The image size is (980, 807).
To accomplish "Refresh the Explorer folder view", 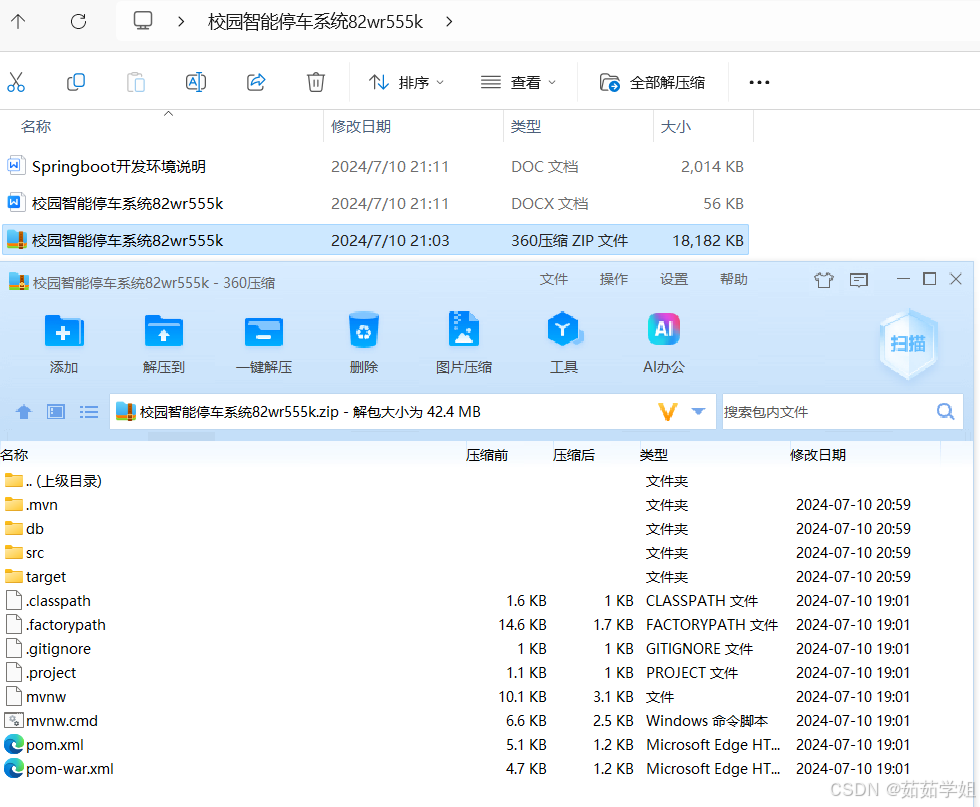I will [78, 22].
